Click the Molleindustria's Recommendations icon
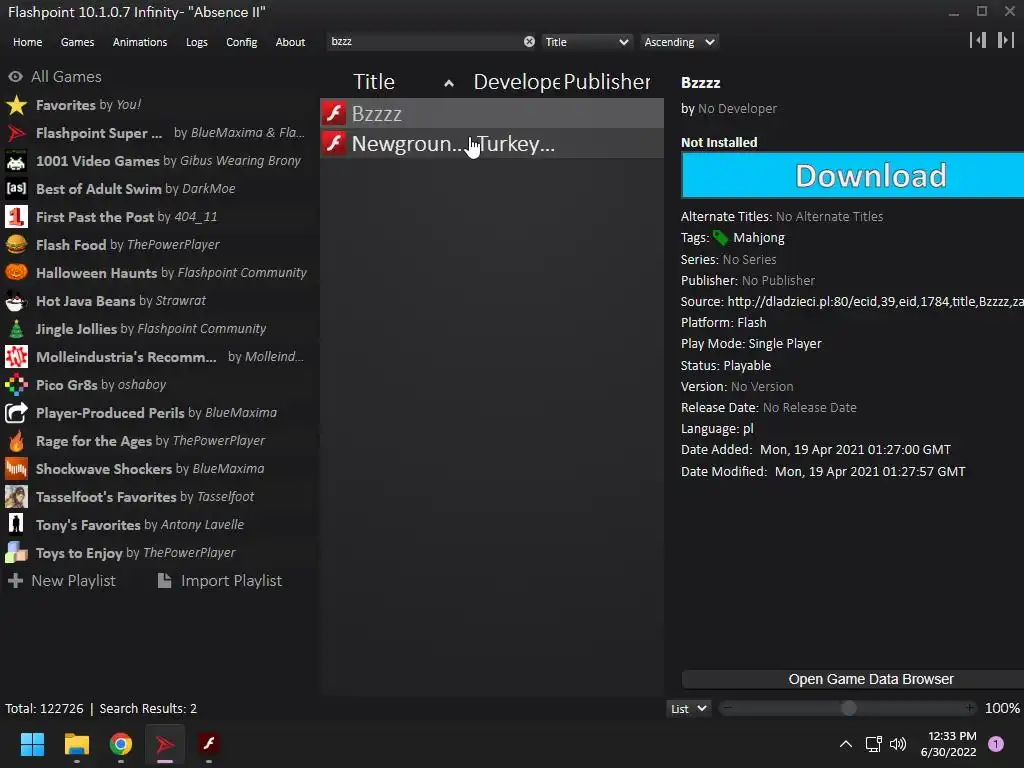The image size is (1024, 768). (16, 357)
